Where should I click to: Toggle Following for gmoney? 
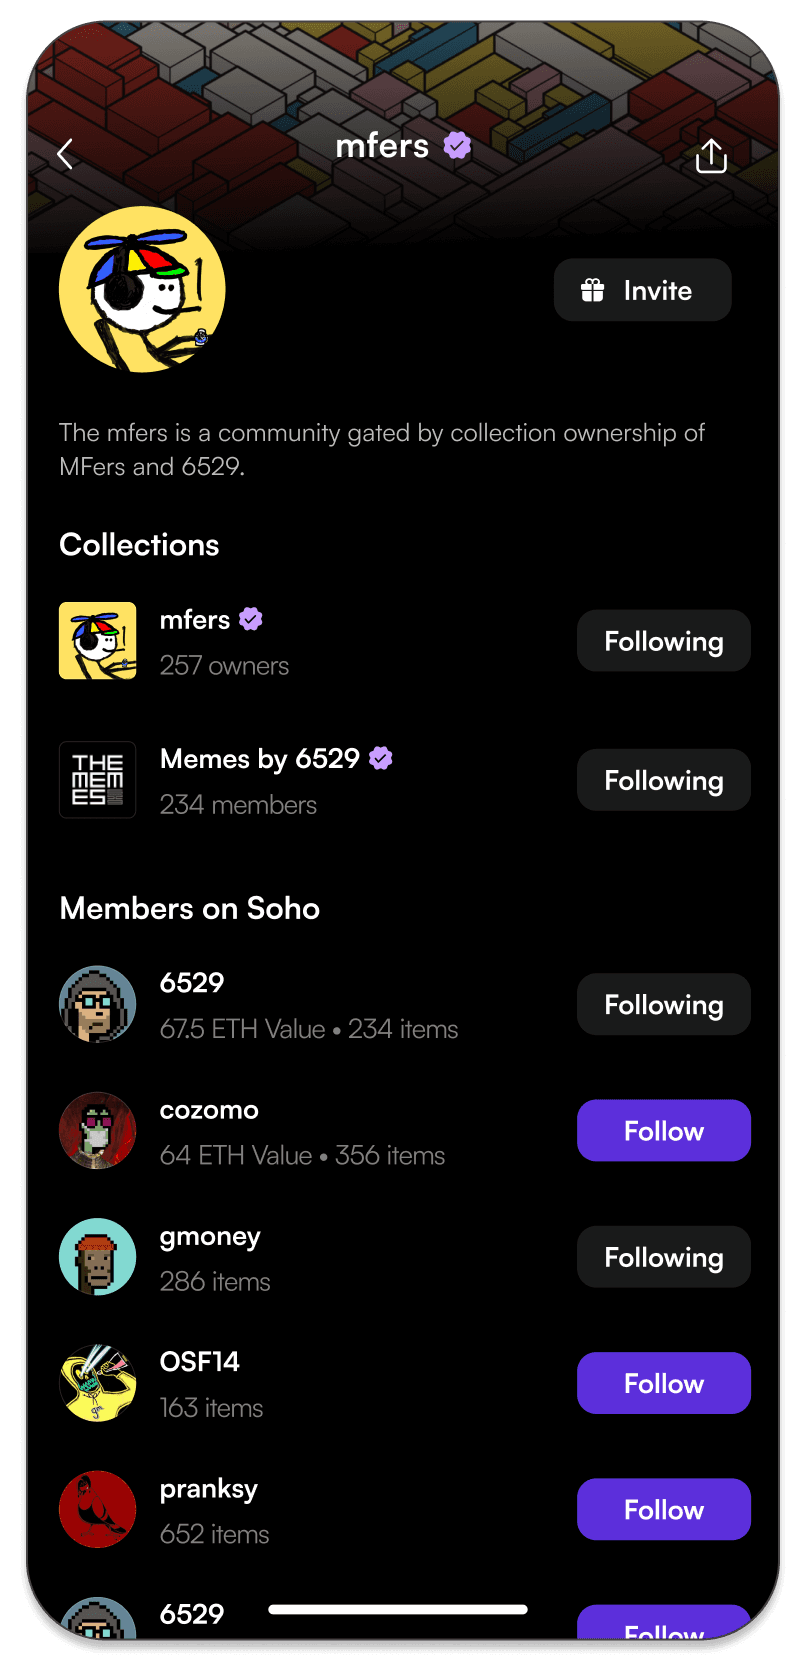point(663,1257)
